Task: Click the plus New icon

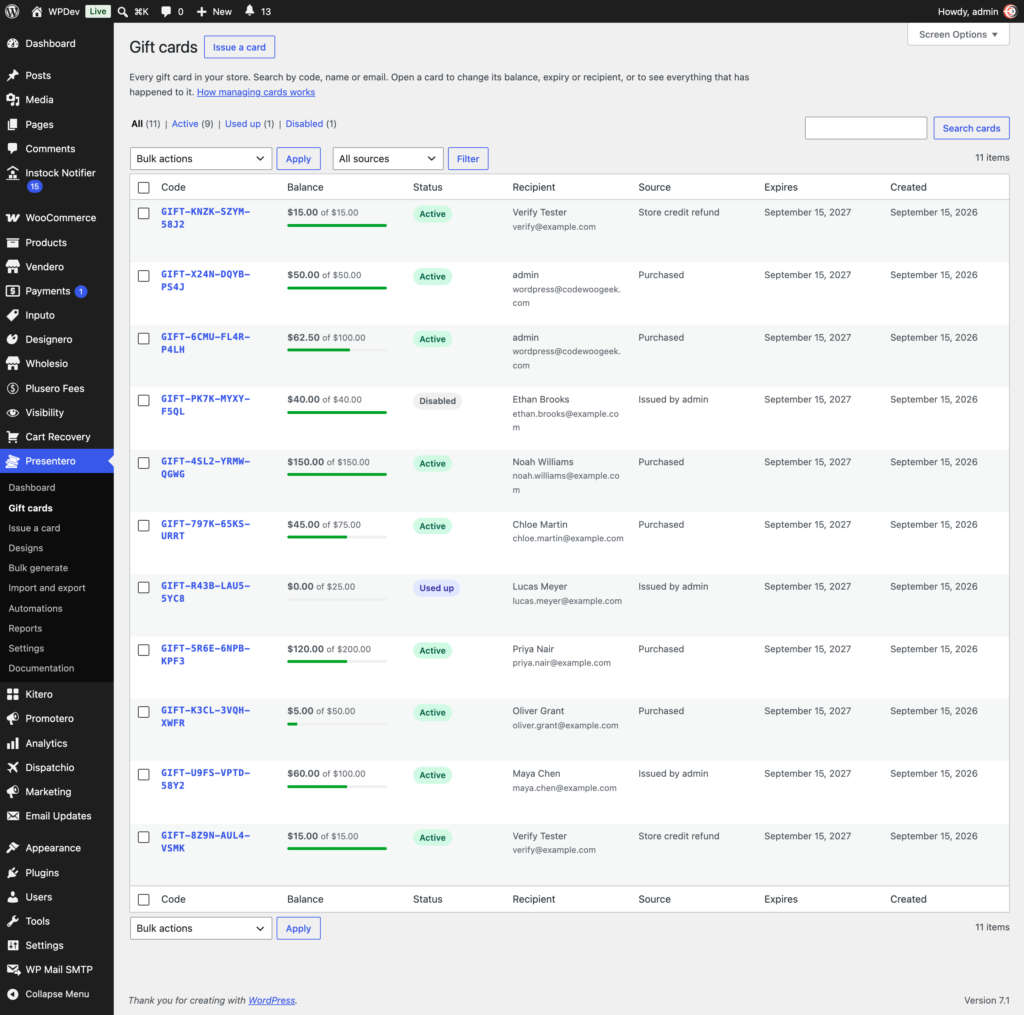Action: click(x=202, y=11)
